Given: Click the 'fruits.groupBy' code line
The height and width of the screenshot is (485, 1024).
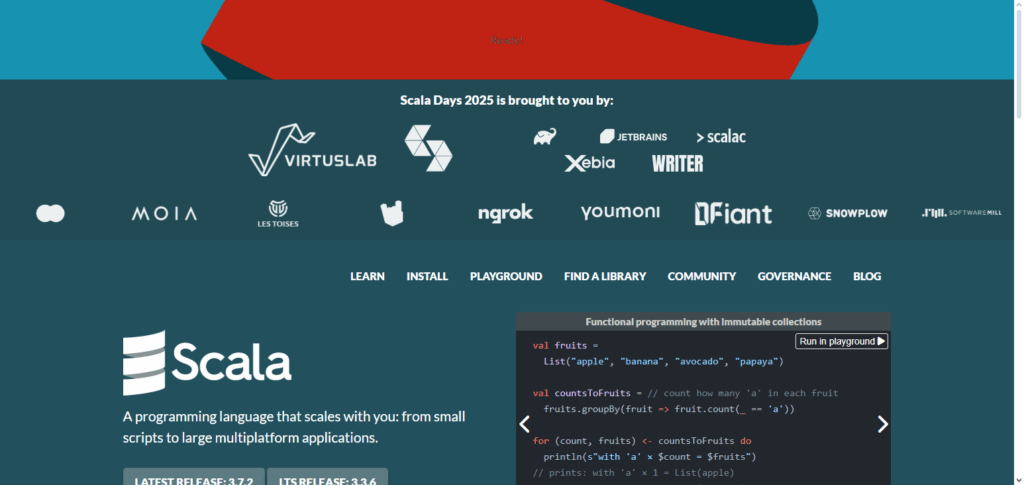Looking at the screenshot, I should (x=669, y=409).
